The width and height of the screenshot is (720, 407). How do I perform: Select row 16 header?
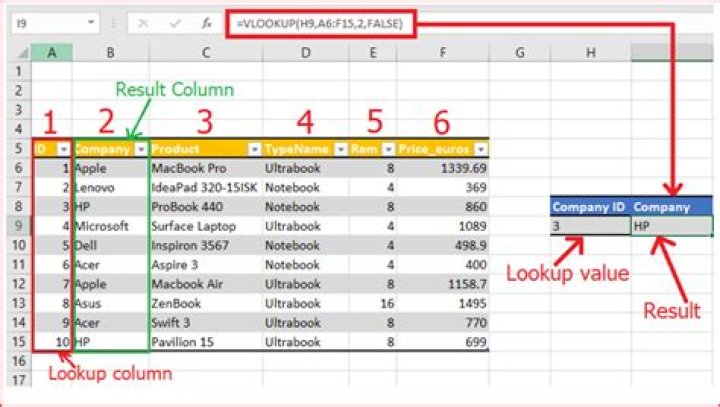pos(19,361)
